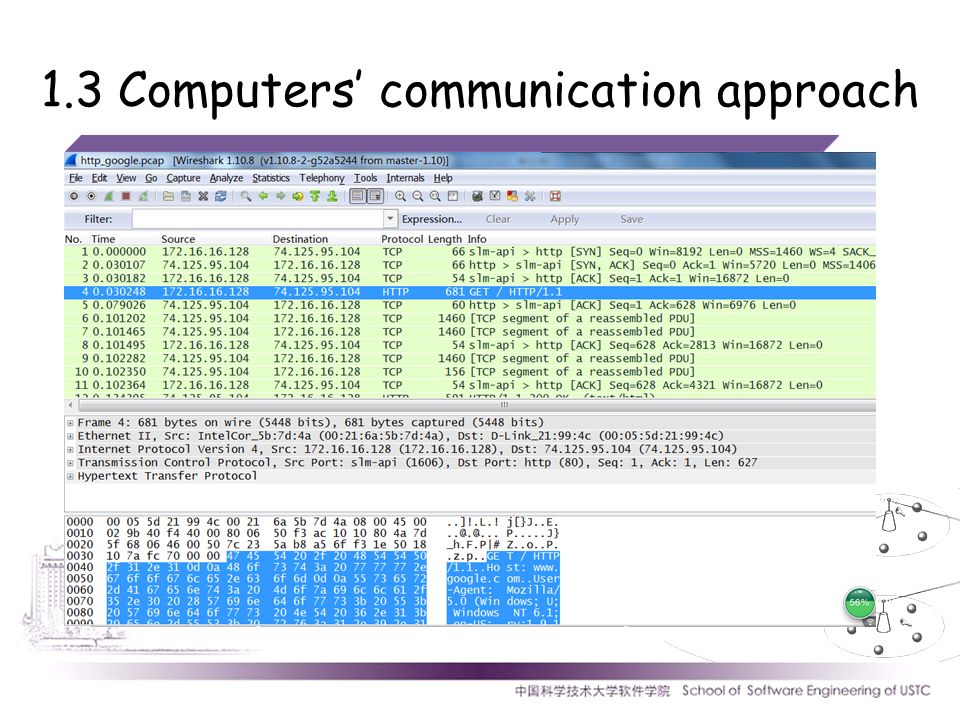
Task: Select packet 1 with SYN info
Action: click(470, 252)
